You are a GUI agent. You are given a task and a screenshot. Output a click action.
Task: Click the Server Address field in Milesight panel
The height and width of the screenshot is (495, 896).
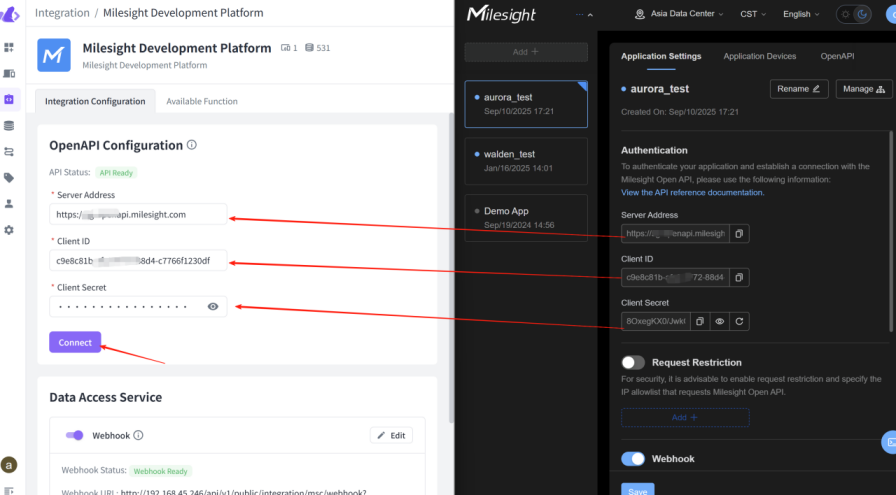pos(675,234)
